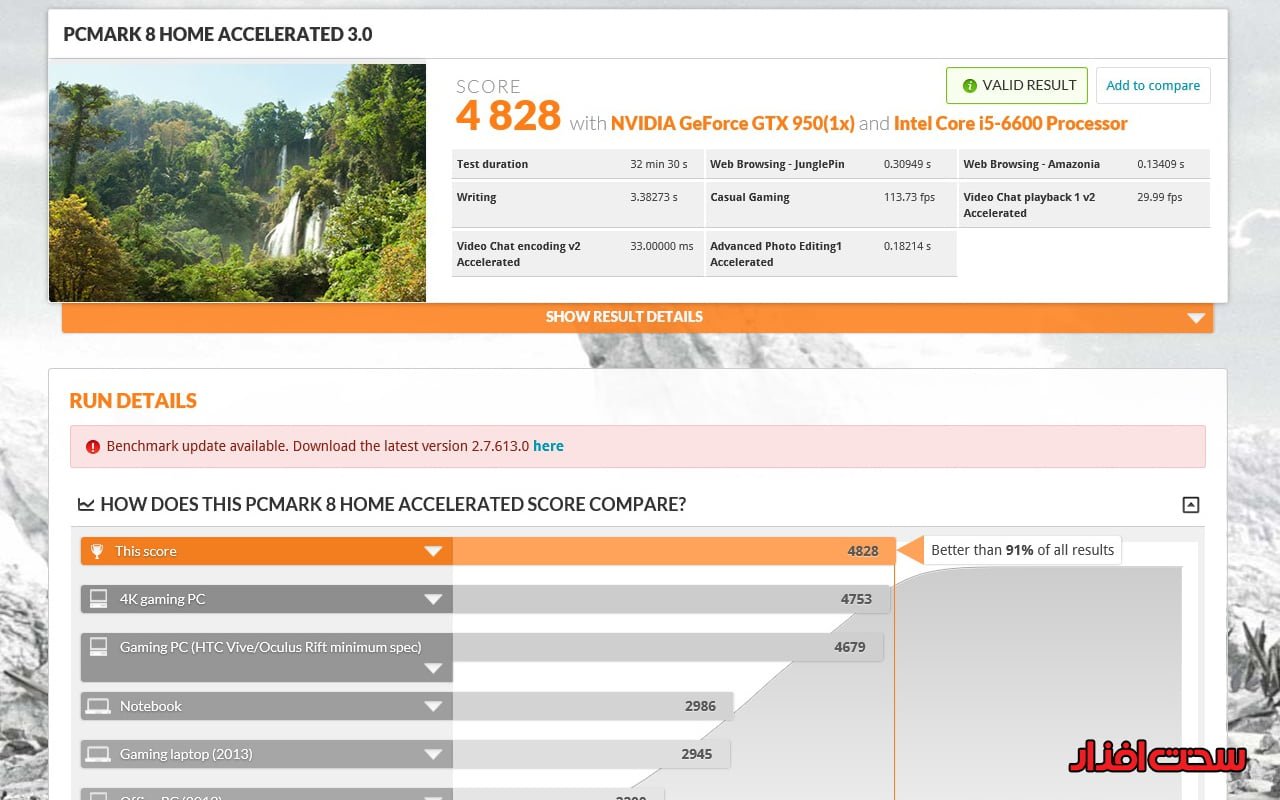Click the Valid Result badge
Viewport: 1280px width, 800px height.
click(x=1017, y=86)
